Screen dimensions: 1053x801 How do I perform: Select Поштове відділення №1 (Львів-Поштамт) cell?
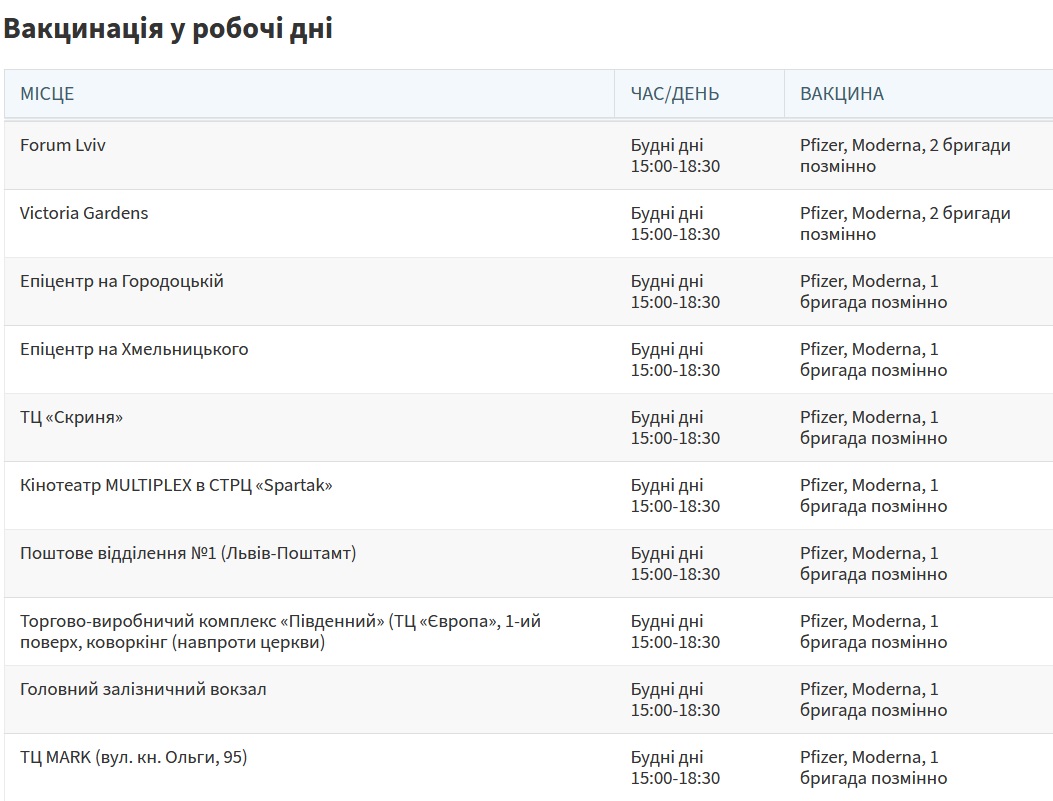188,553
